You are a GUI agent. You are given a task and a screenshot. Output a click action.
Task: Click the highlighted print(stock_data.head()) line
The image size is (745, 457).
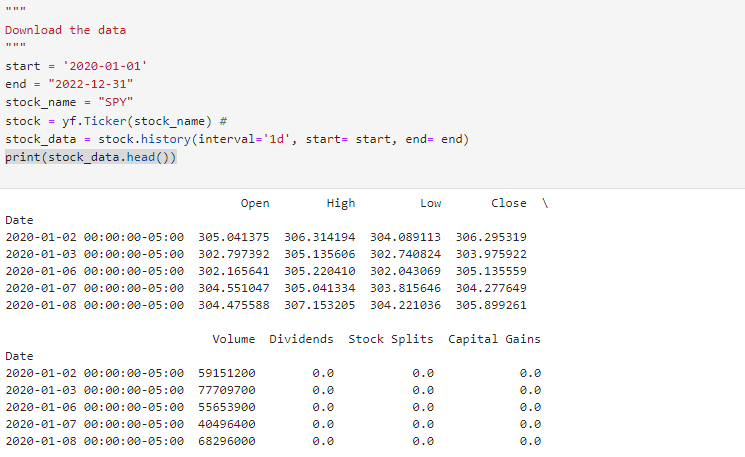(x=90, y=157)
